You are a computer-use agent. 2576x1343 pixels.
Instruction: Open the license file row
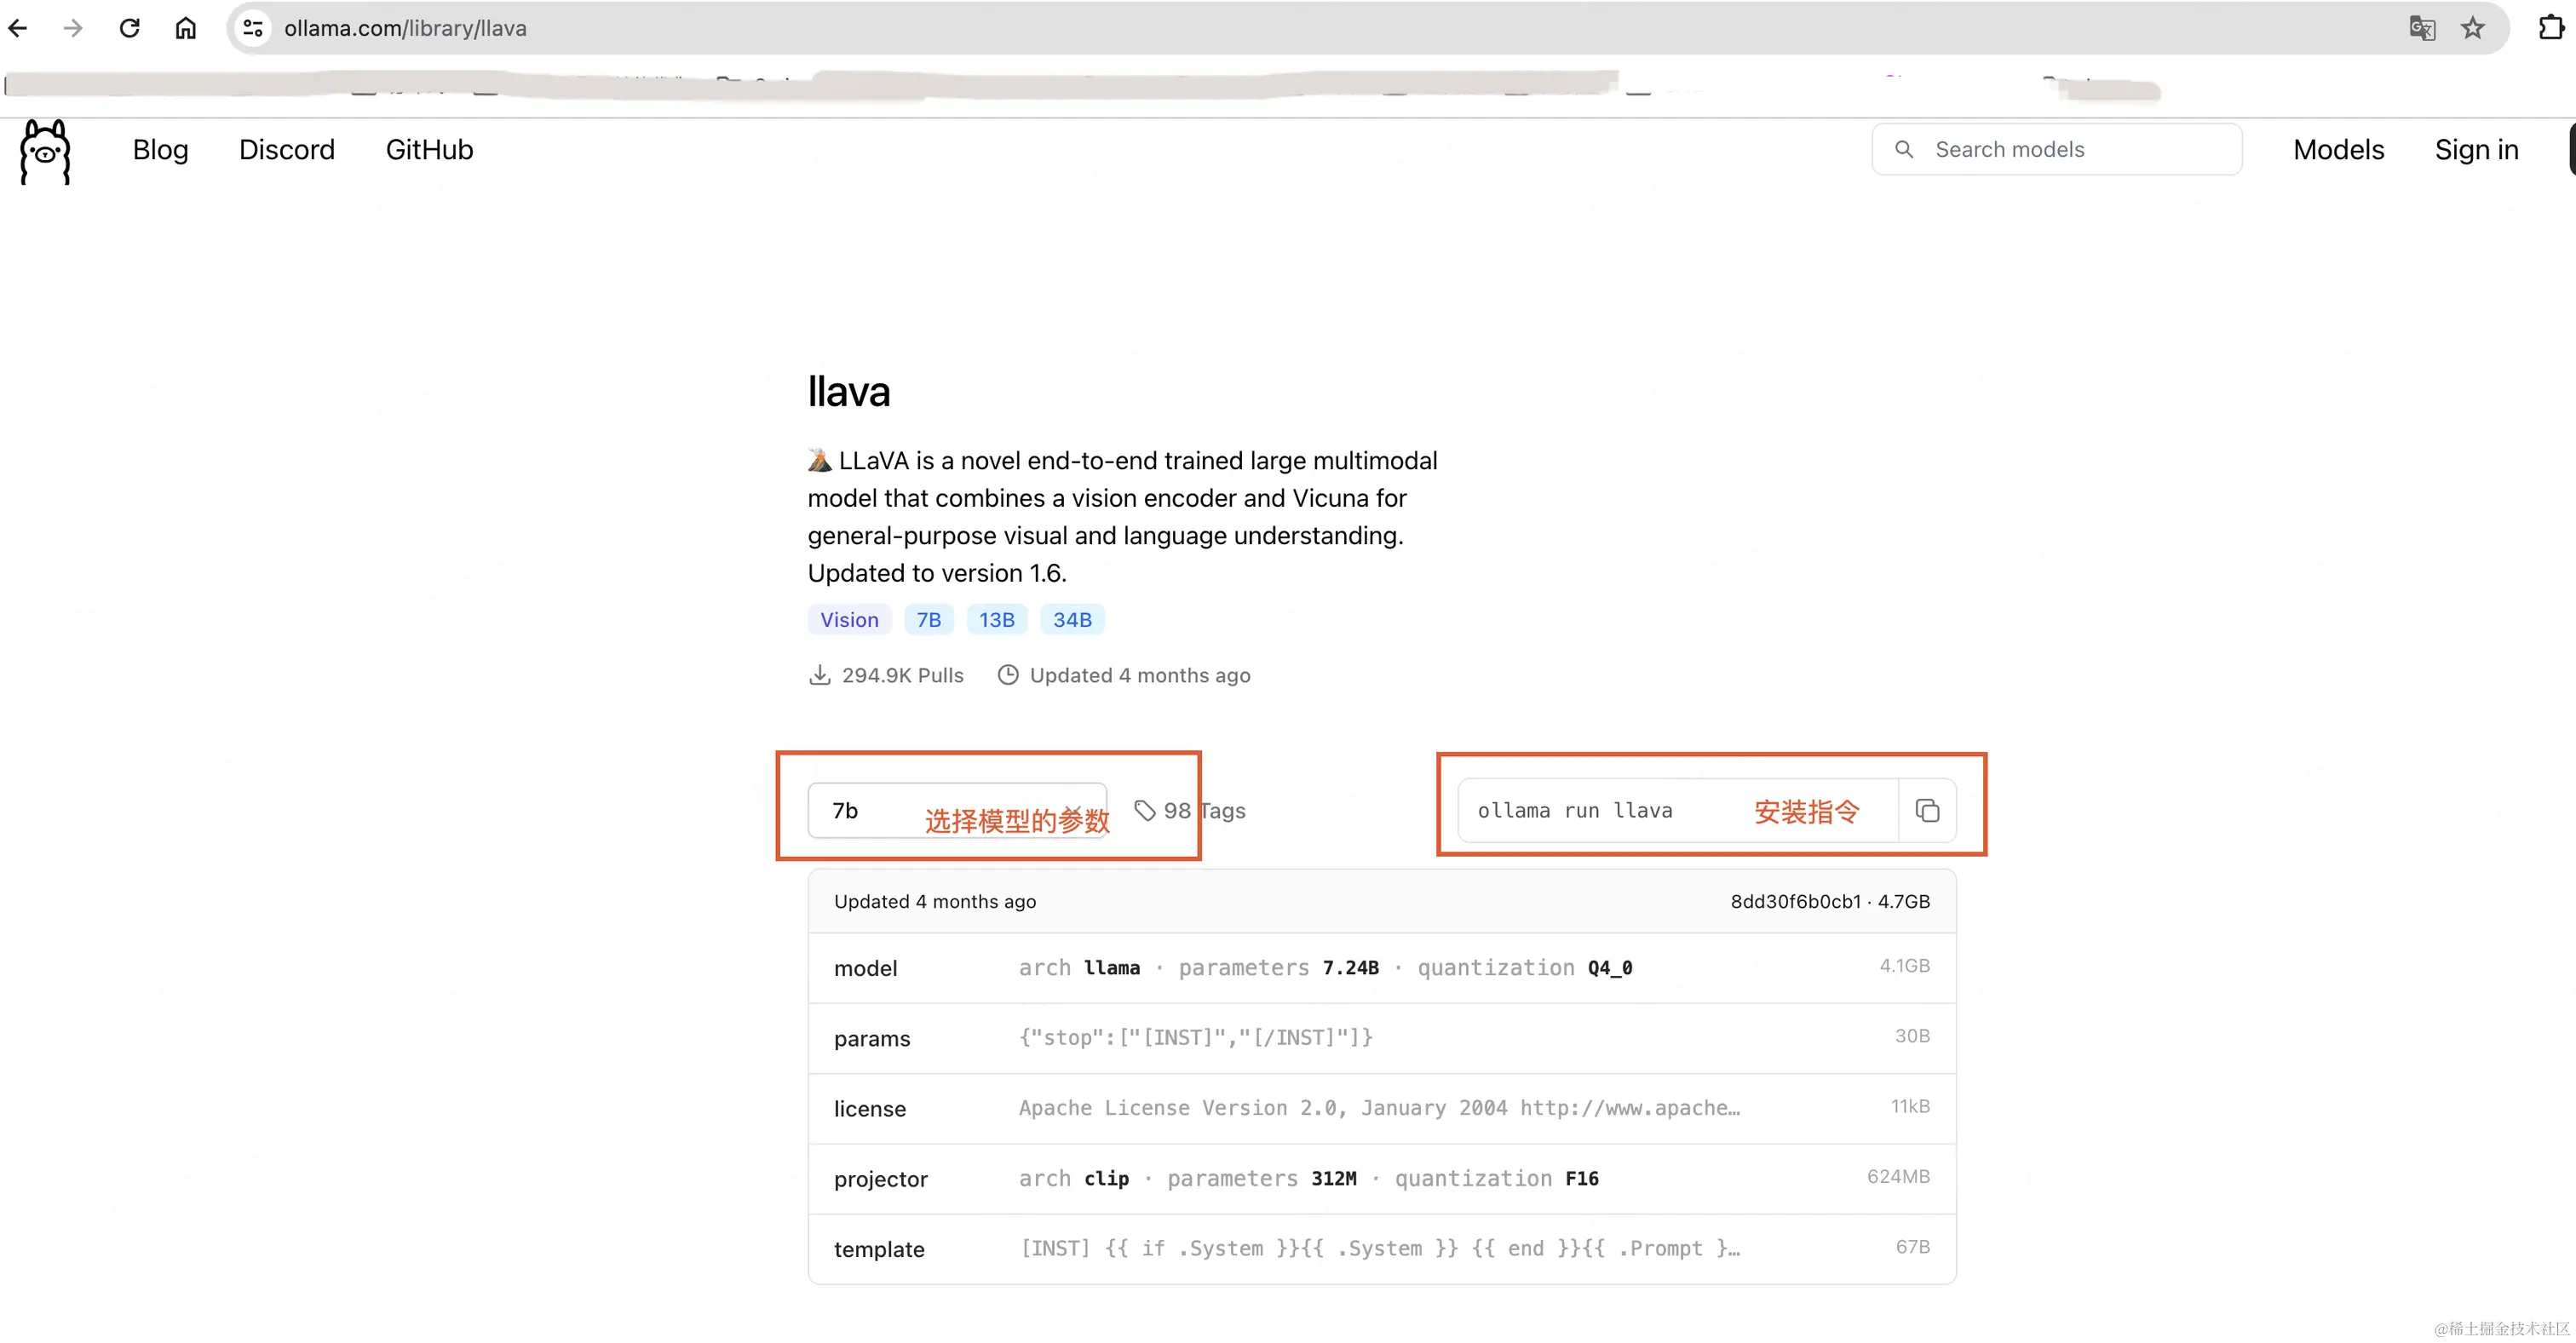[1381, 1108]
